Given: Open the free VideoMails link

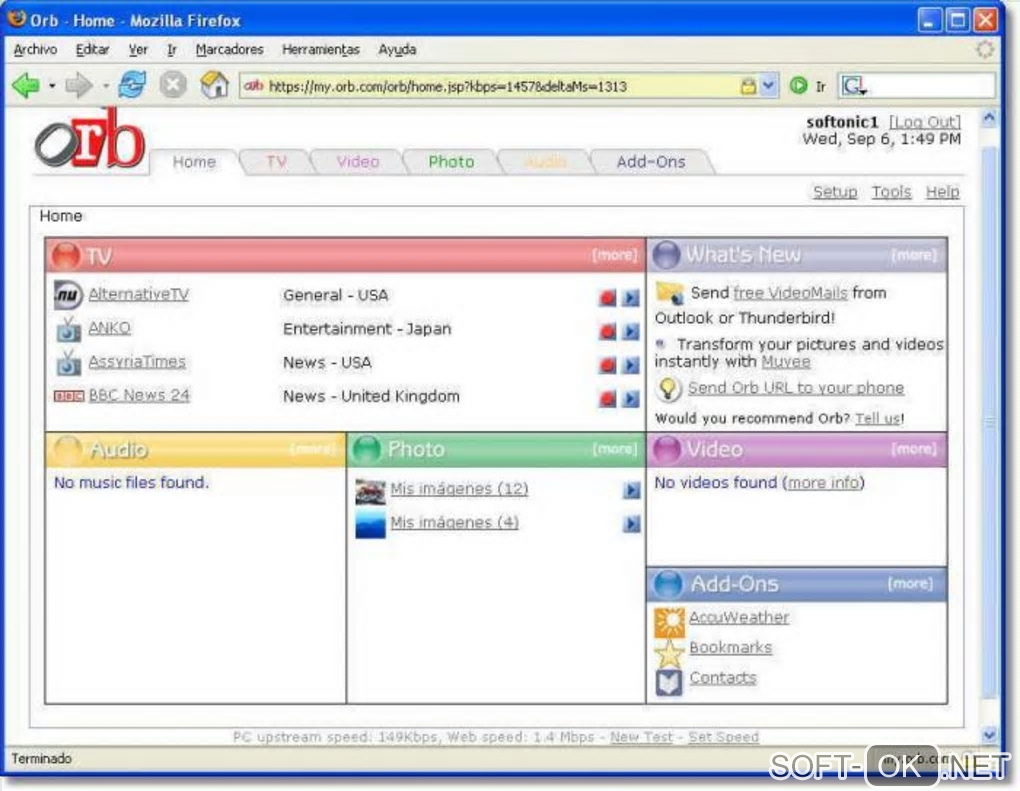Looking at the screenshot, I should (790, 293).
